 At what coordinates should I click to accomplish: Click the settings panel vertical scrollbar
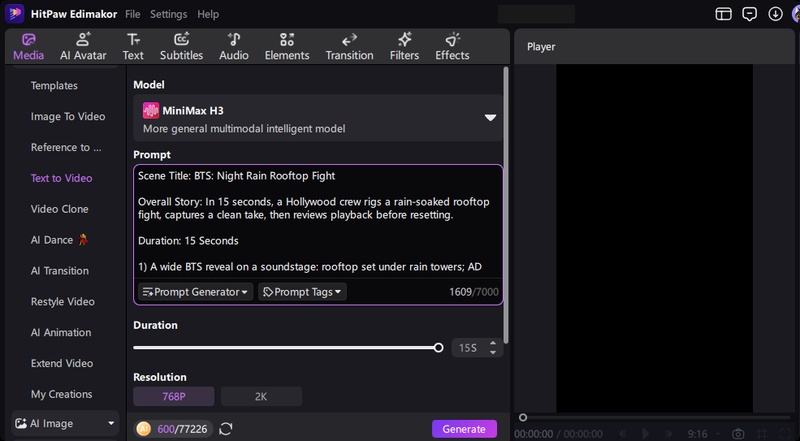[506, 205]
